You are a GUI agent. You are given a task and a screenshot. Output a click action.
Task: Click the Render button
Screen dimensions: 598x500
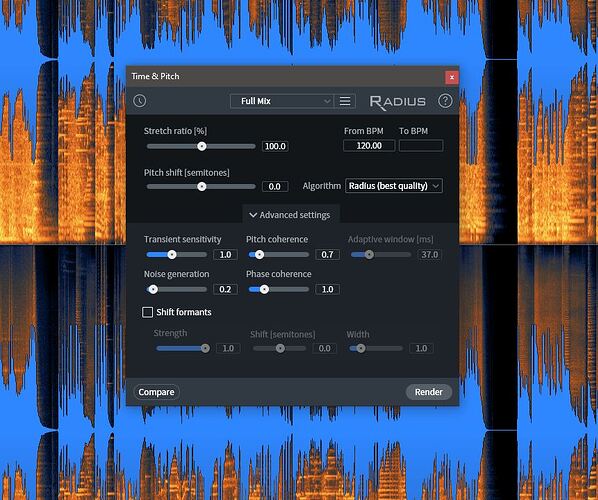pyautogui.click(x=428, y=392)
